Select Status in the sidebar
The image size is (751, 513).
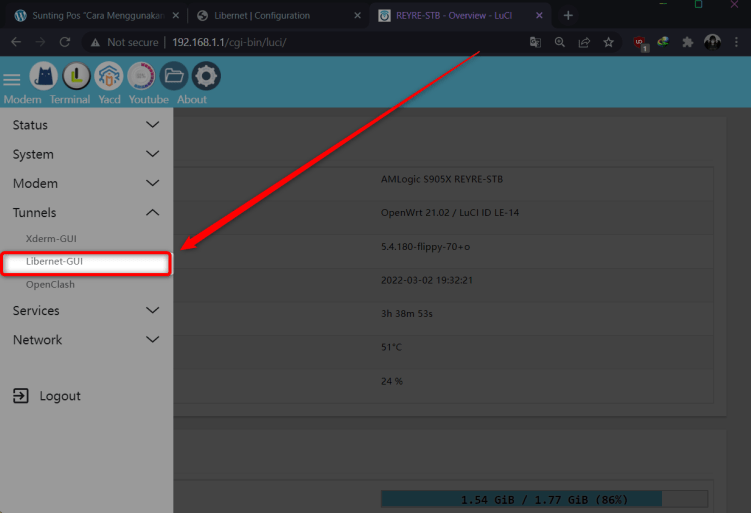[x=30, y=125]
